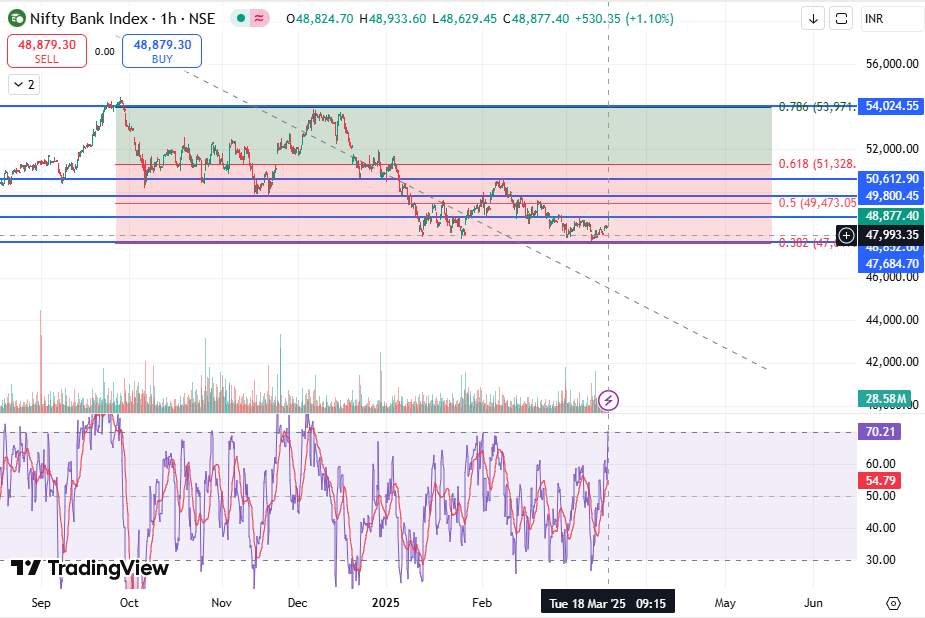The image size is (925, 618).
Task: Select the 50,612.90 price label
Action: 891,179
